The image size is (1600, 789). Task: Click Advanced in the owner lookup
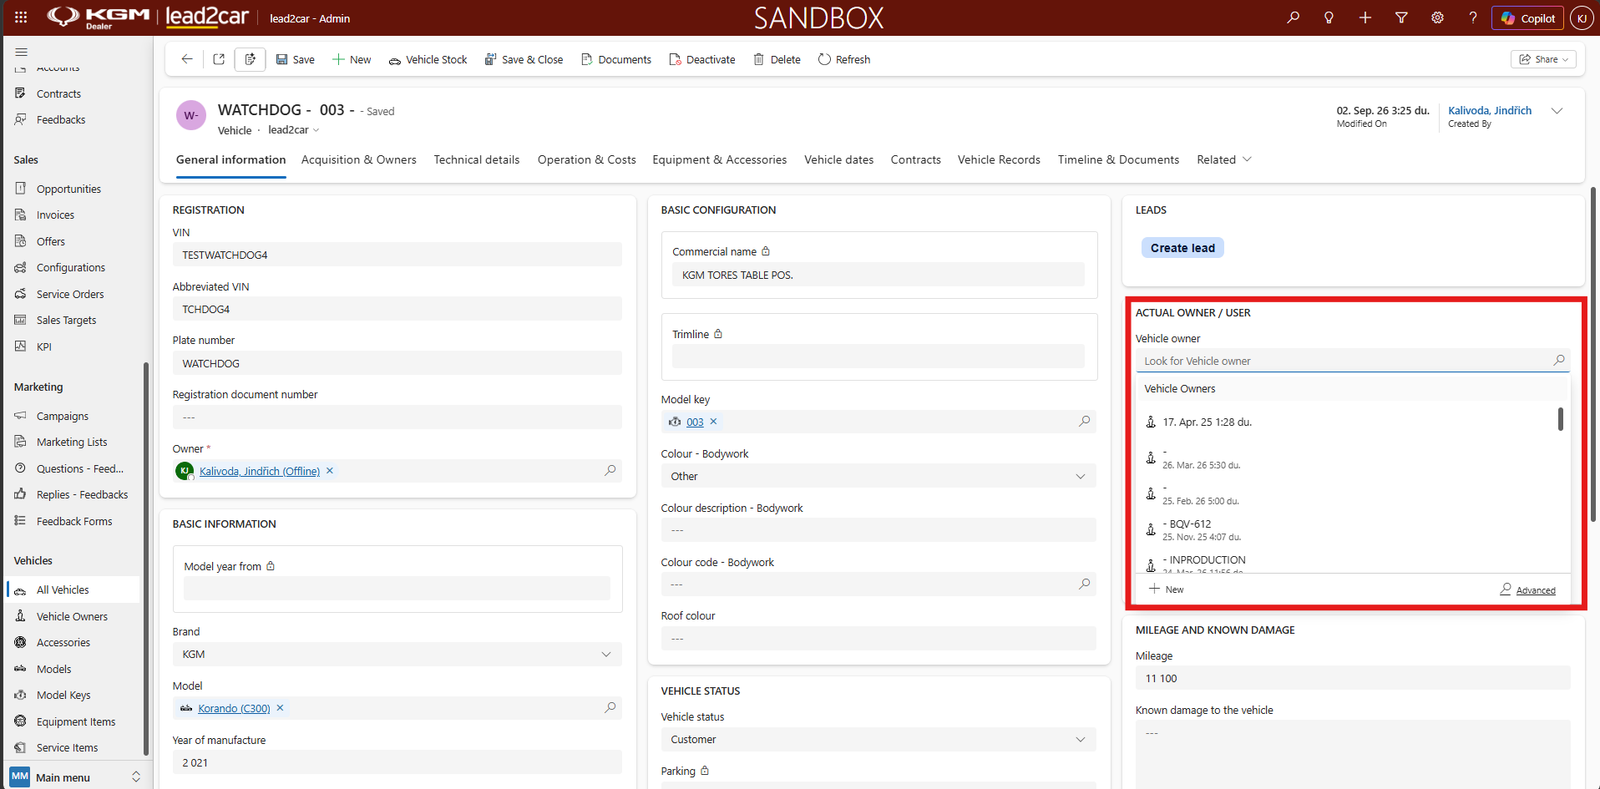point(1528,590)
